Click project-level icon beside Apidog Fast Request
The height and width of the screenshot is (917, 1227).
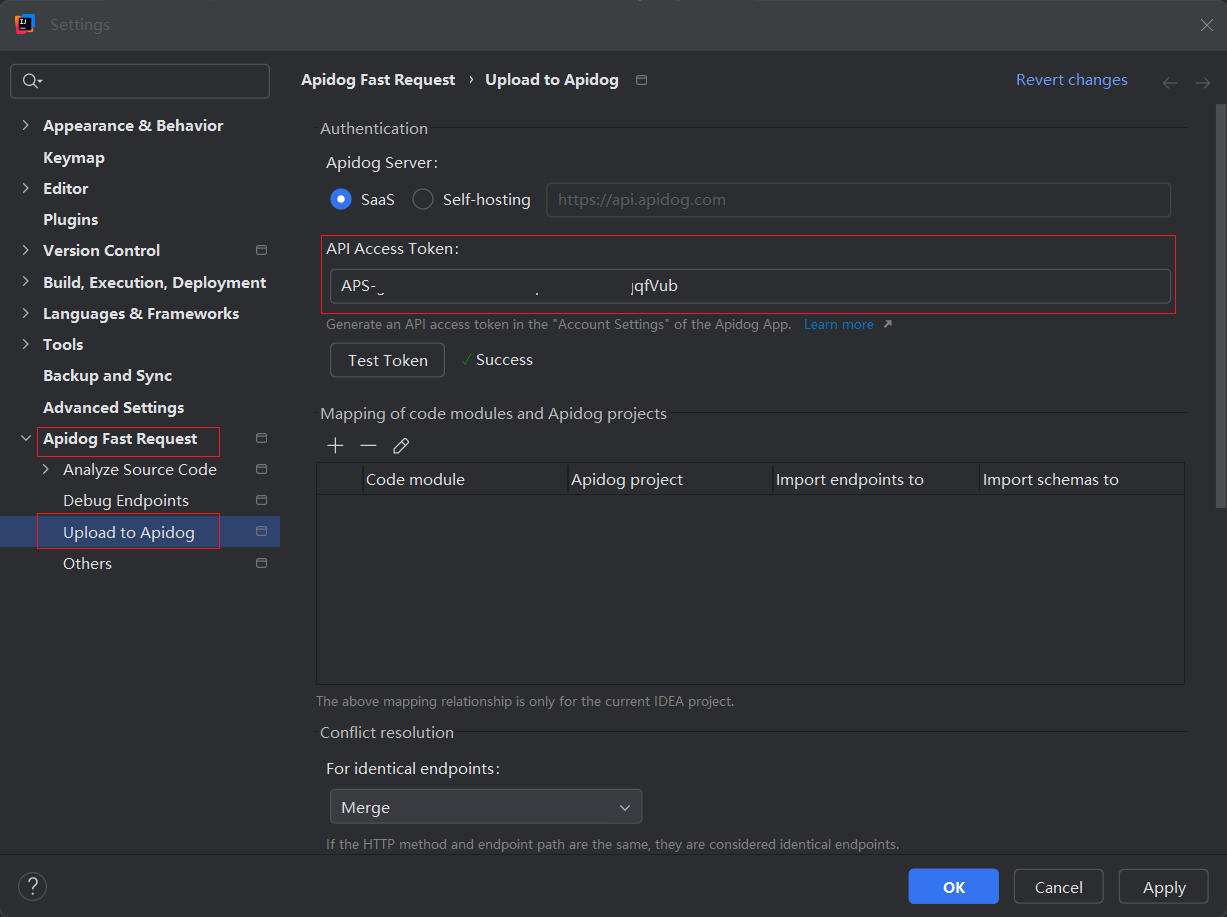click(x=262, y=438)
